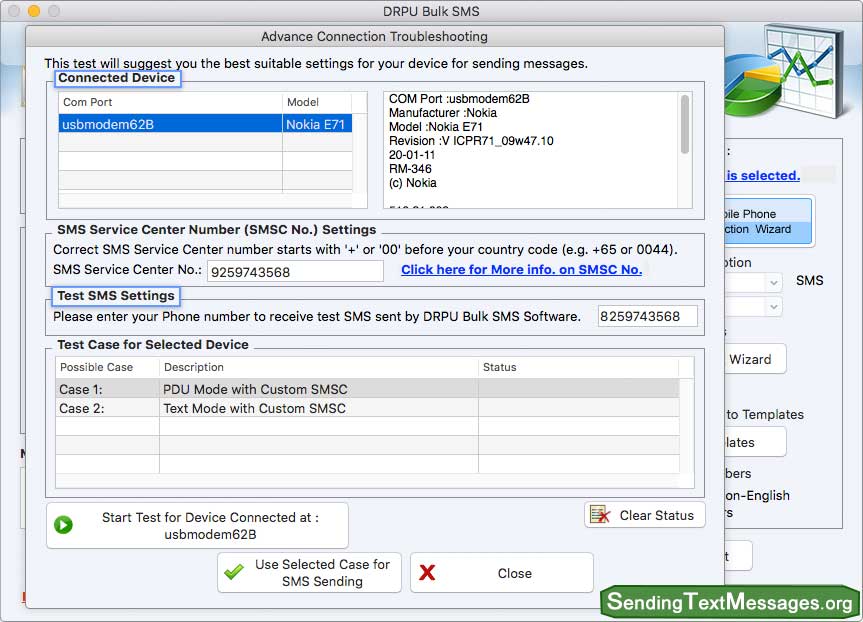Click the Nokia E71 model cell
Image resolution: width=863 pixels, height=622 pixels.
316,124
